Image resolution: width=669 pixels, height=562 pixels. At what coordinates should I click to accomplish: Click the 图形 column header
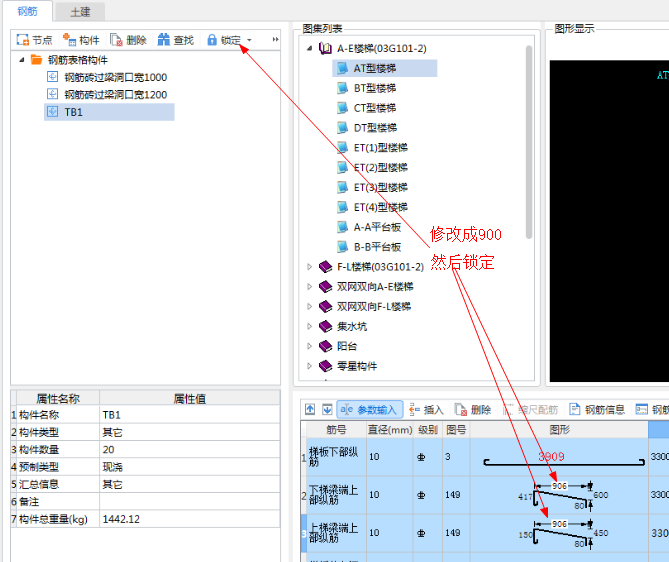click(x=559, y=430)
